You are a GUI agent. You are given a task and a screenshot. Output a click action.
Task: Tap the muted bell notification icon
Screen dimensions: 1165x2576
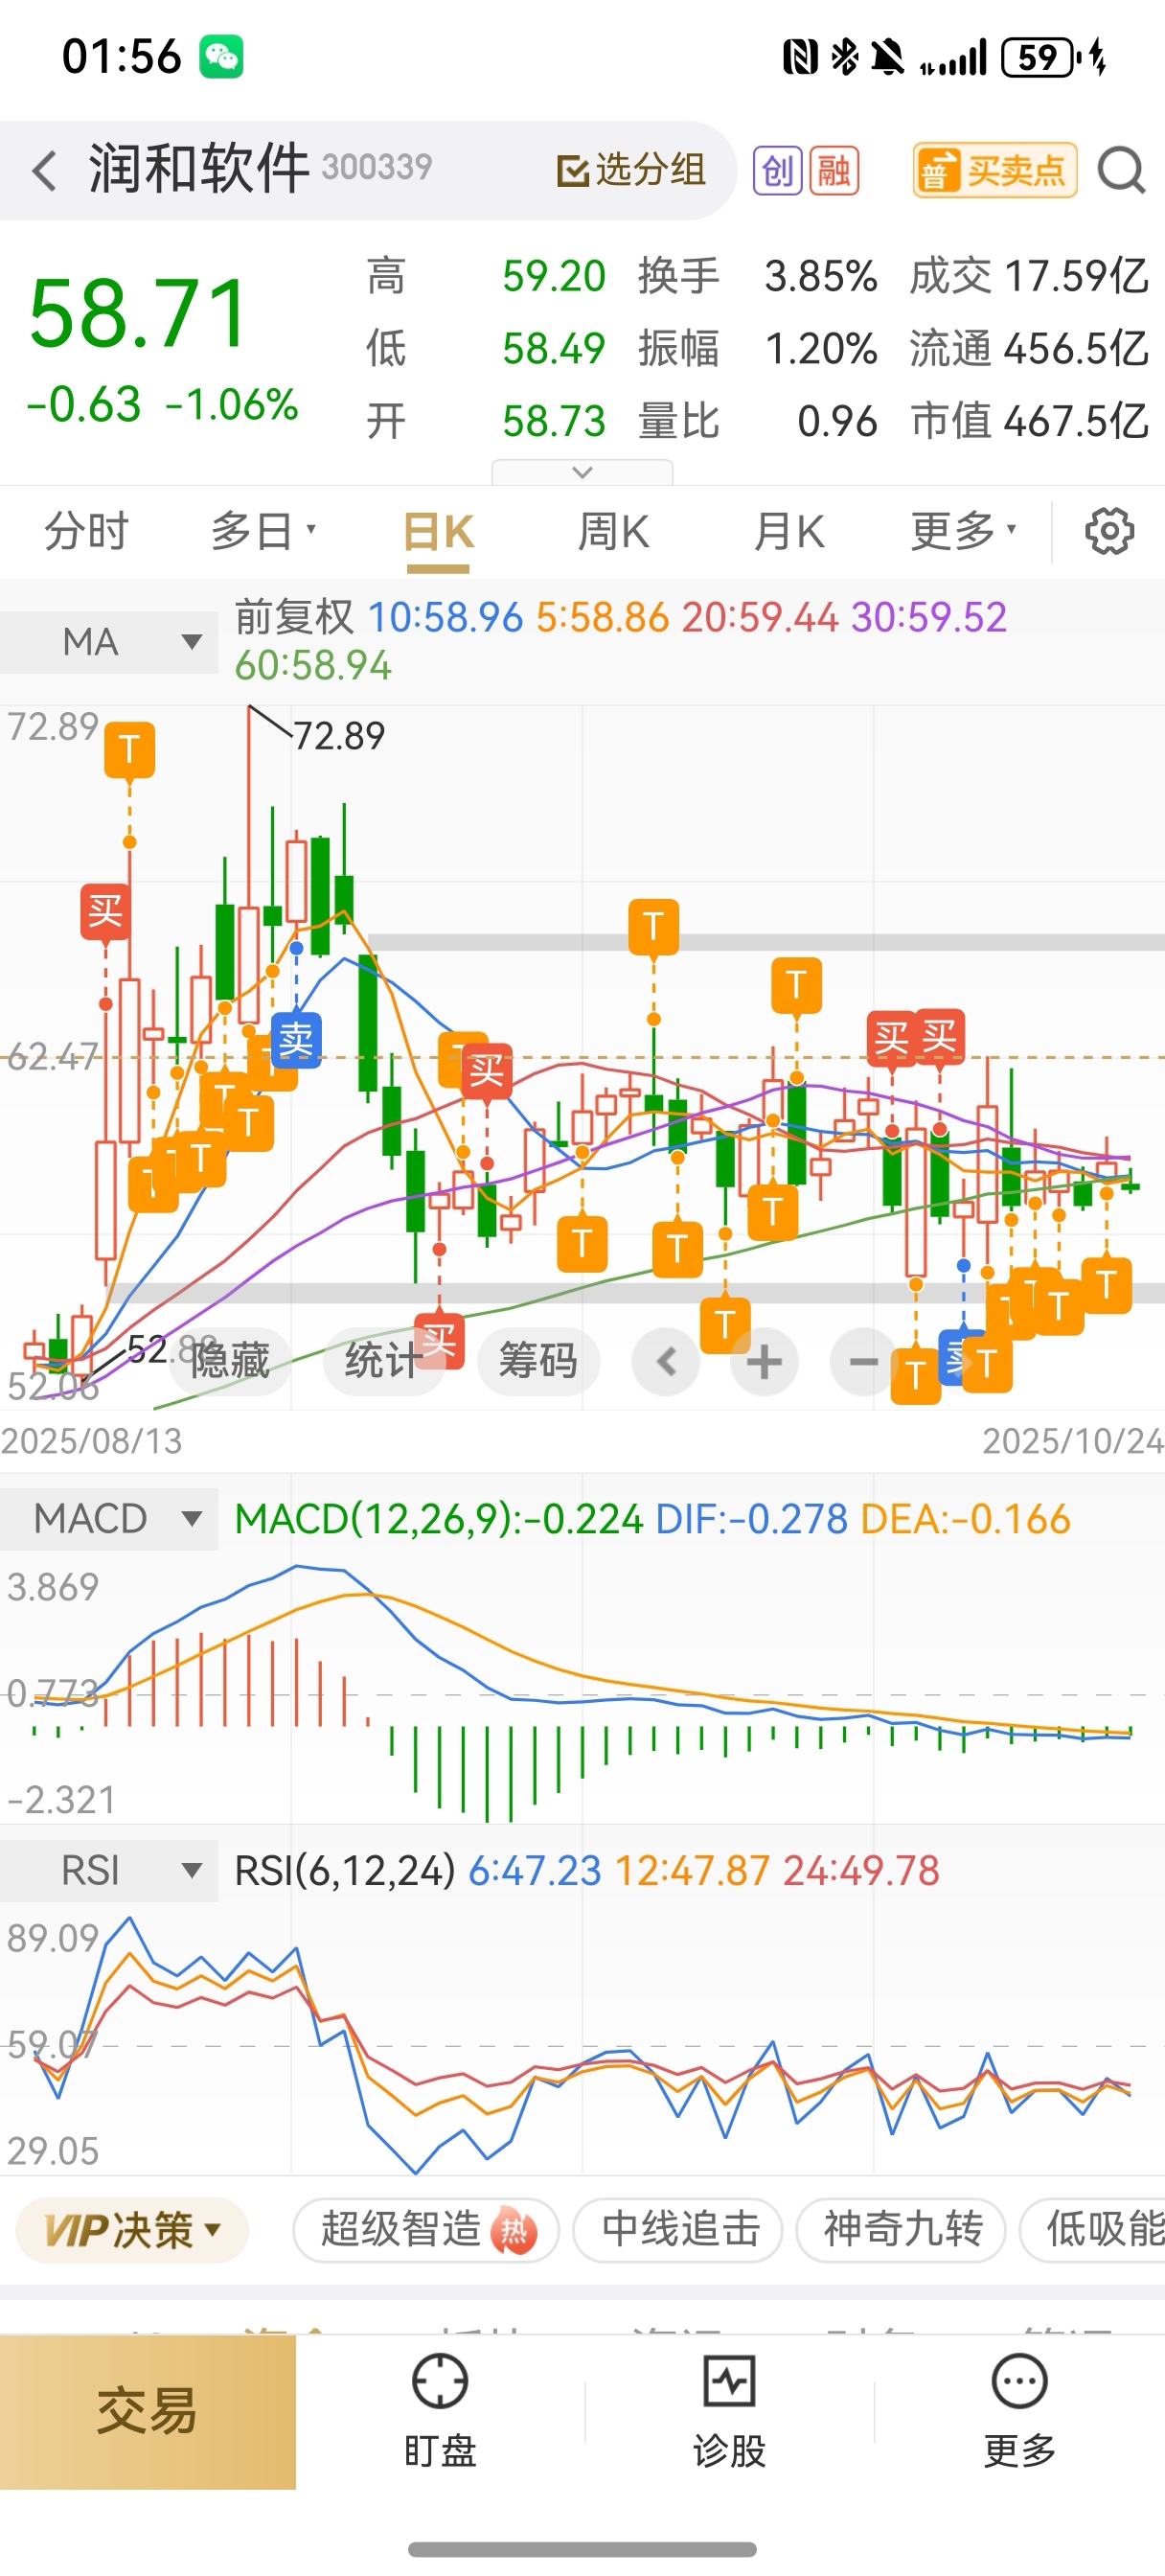tap(888, 57)
